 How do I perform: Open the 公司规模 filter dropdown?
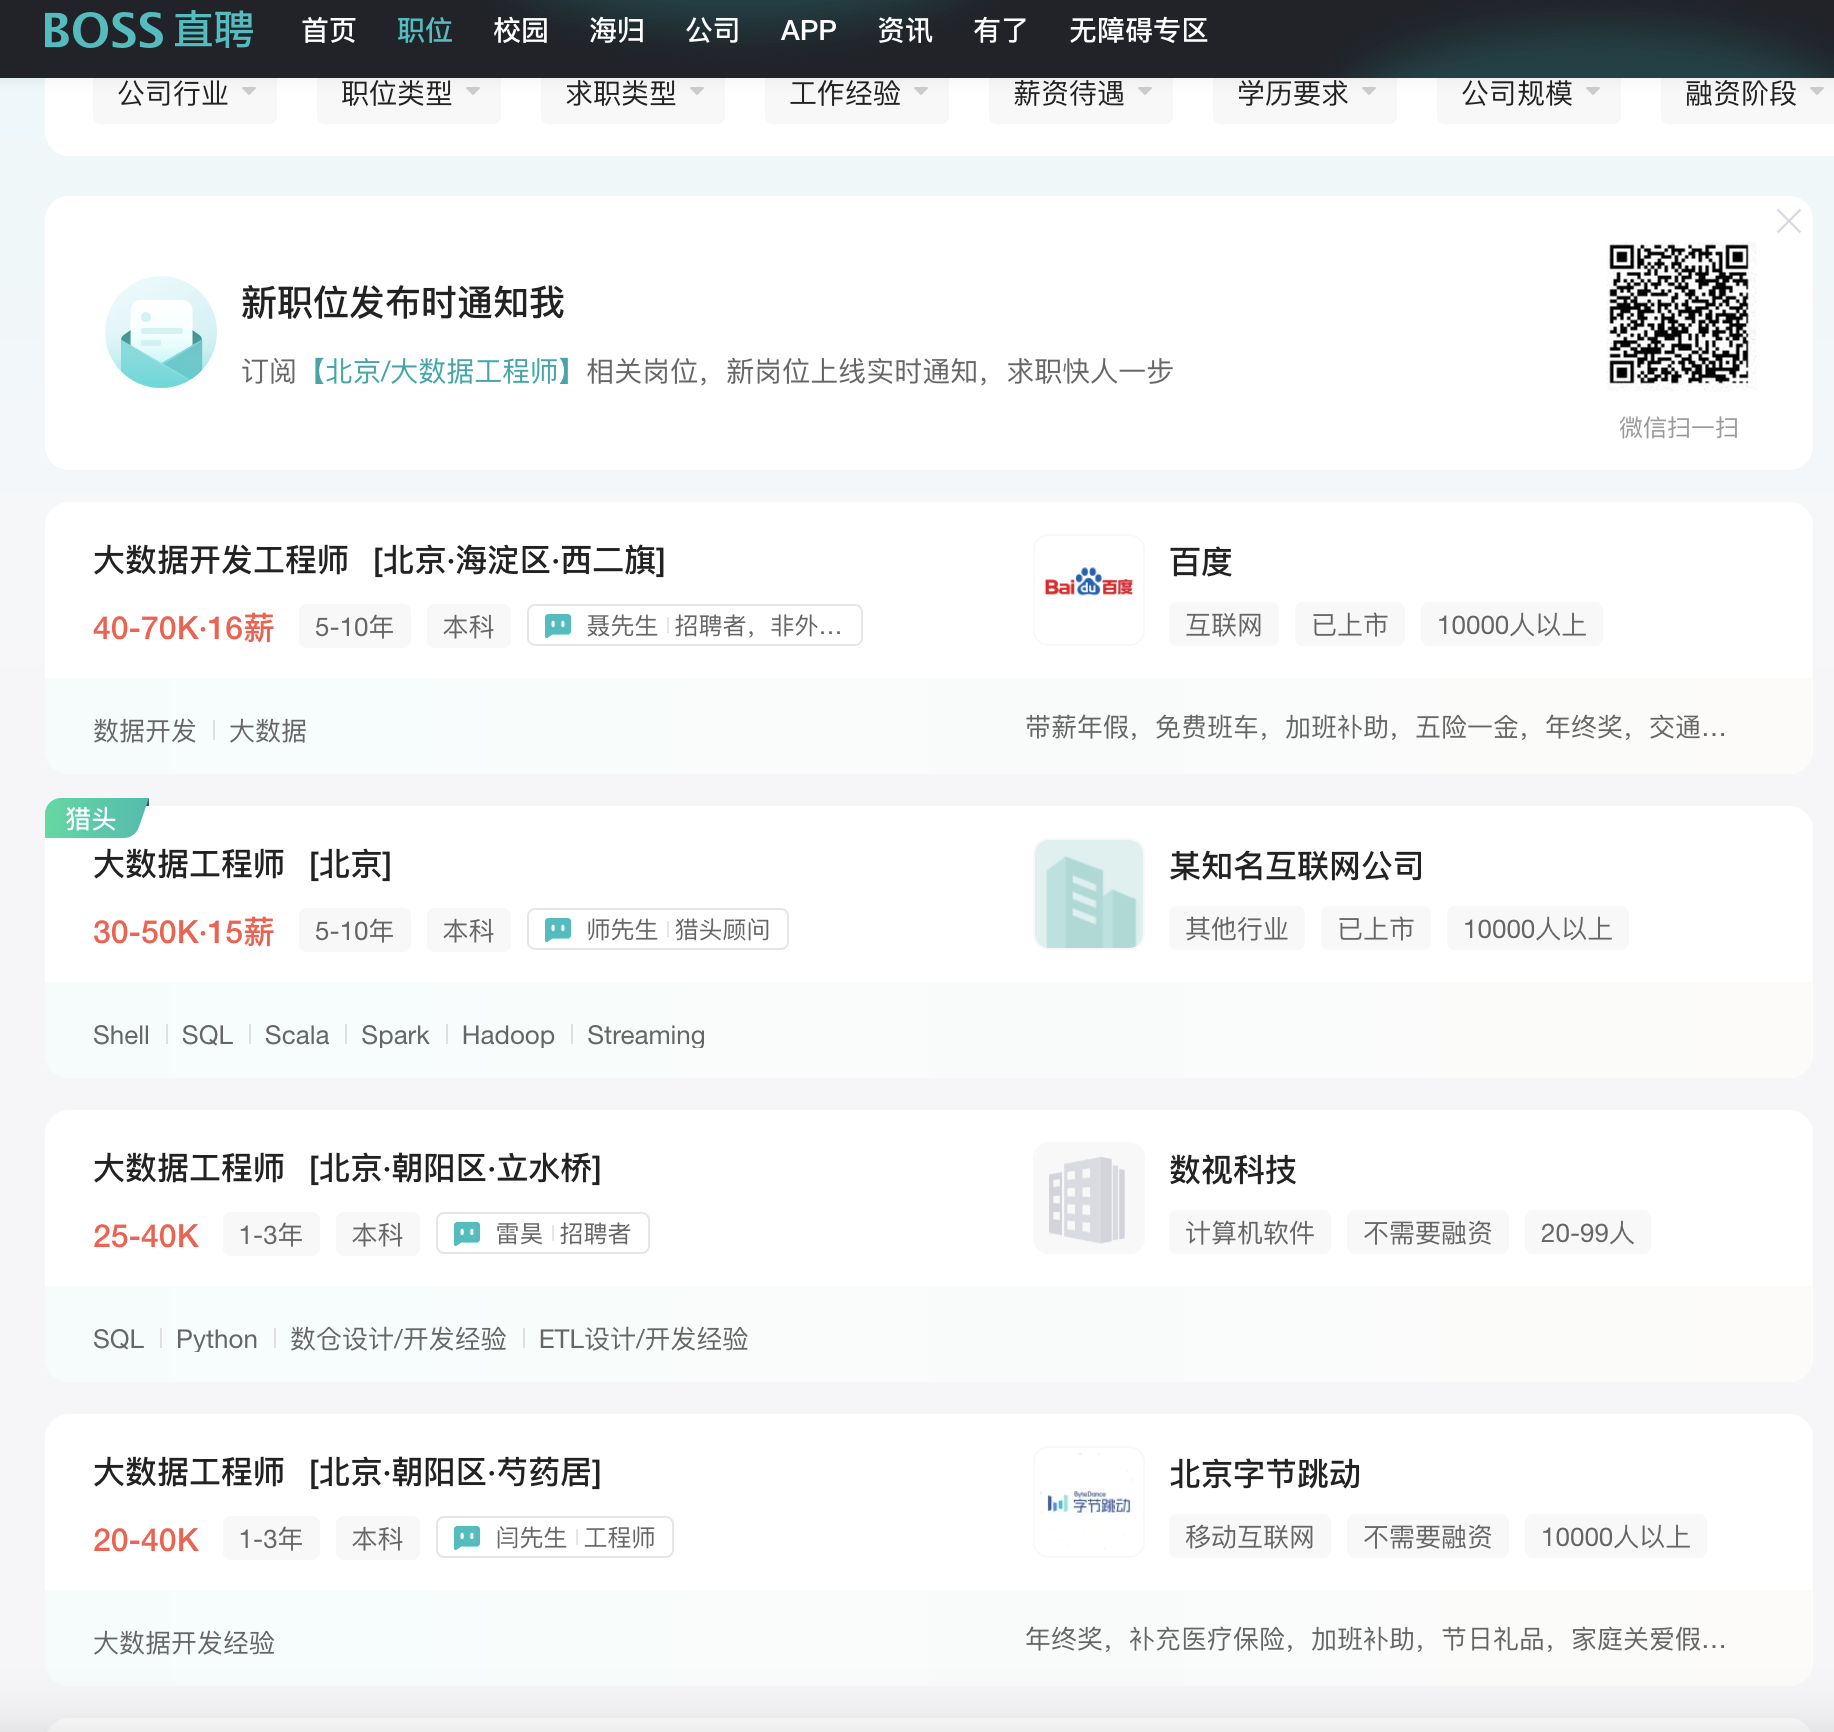point(1529,94)
